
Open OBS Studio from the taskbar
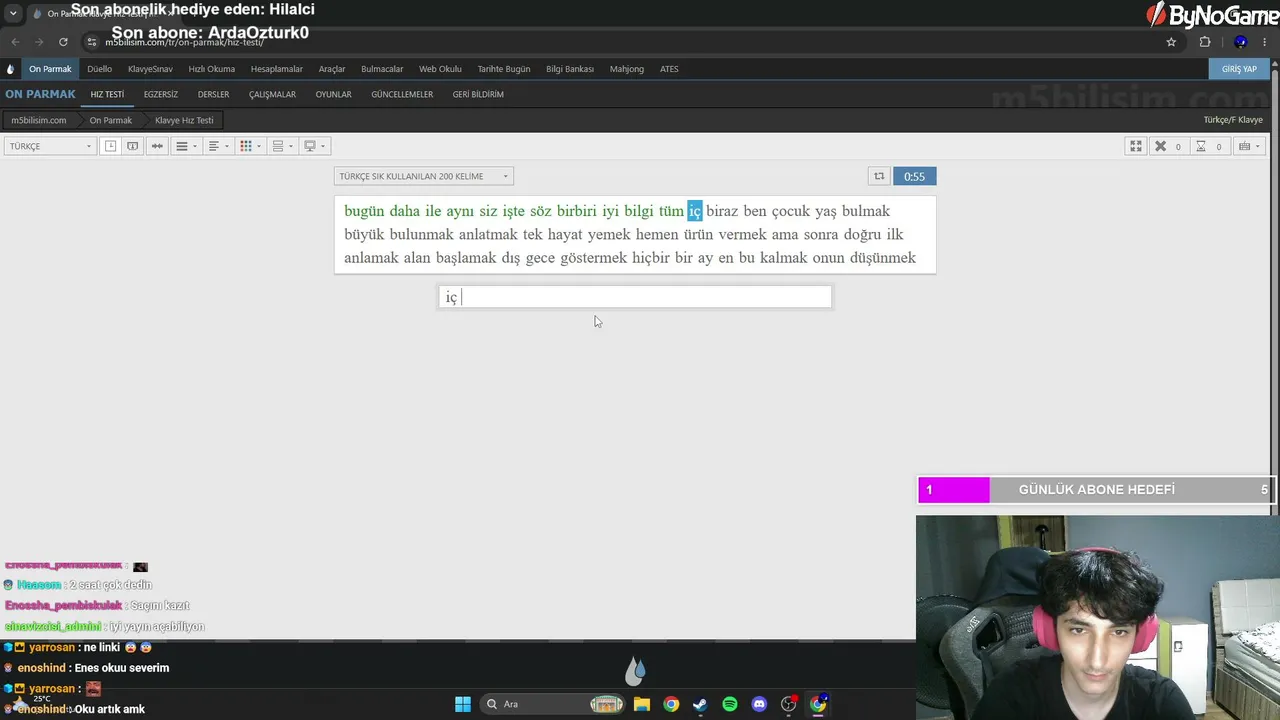(x=789, y=704)
